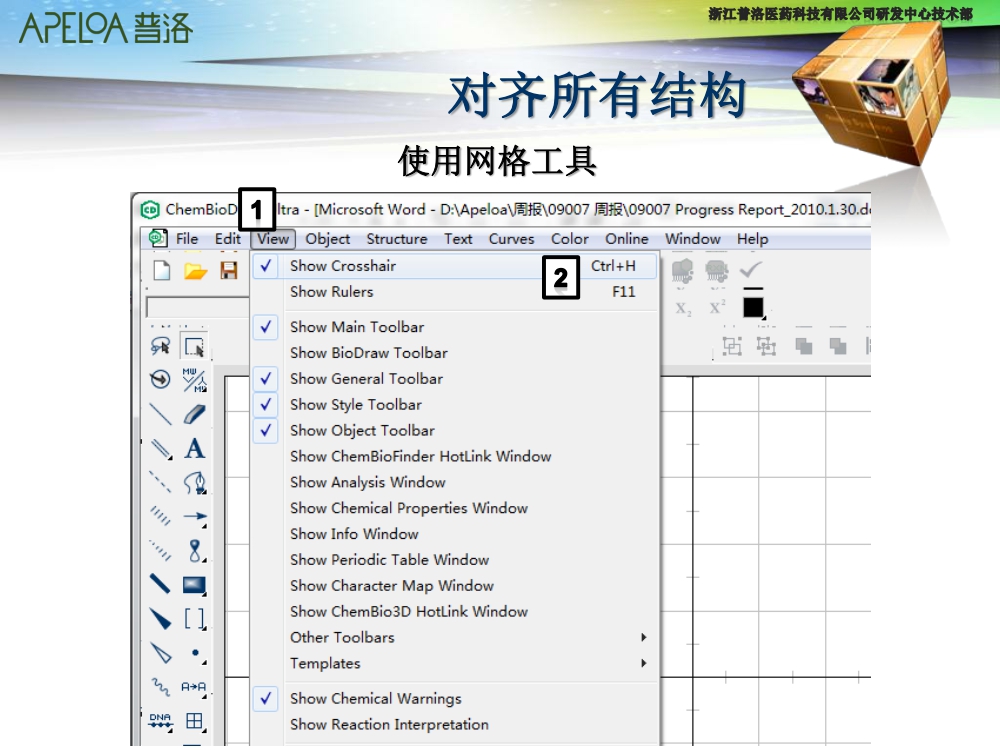
Task: Uncheck Show General Toolbar
Action: [454, 379]
